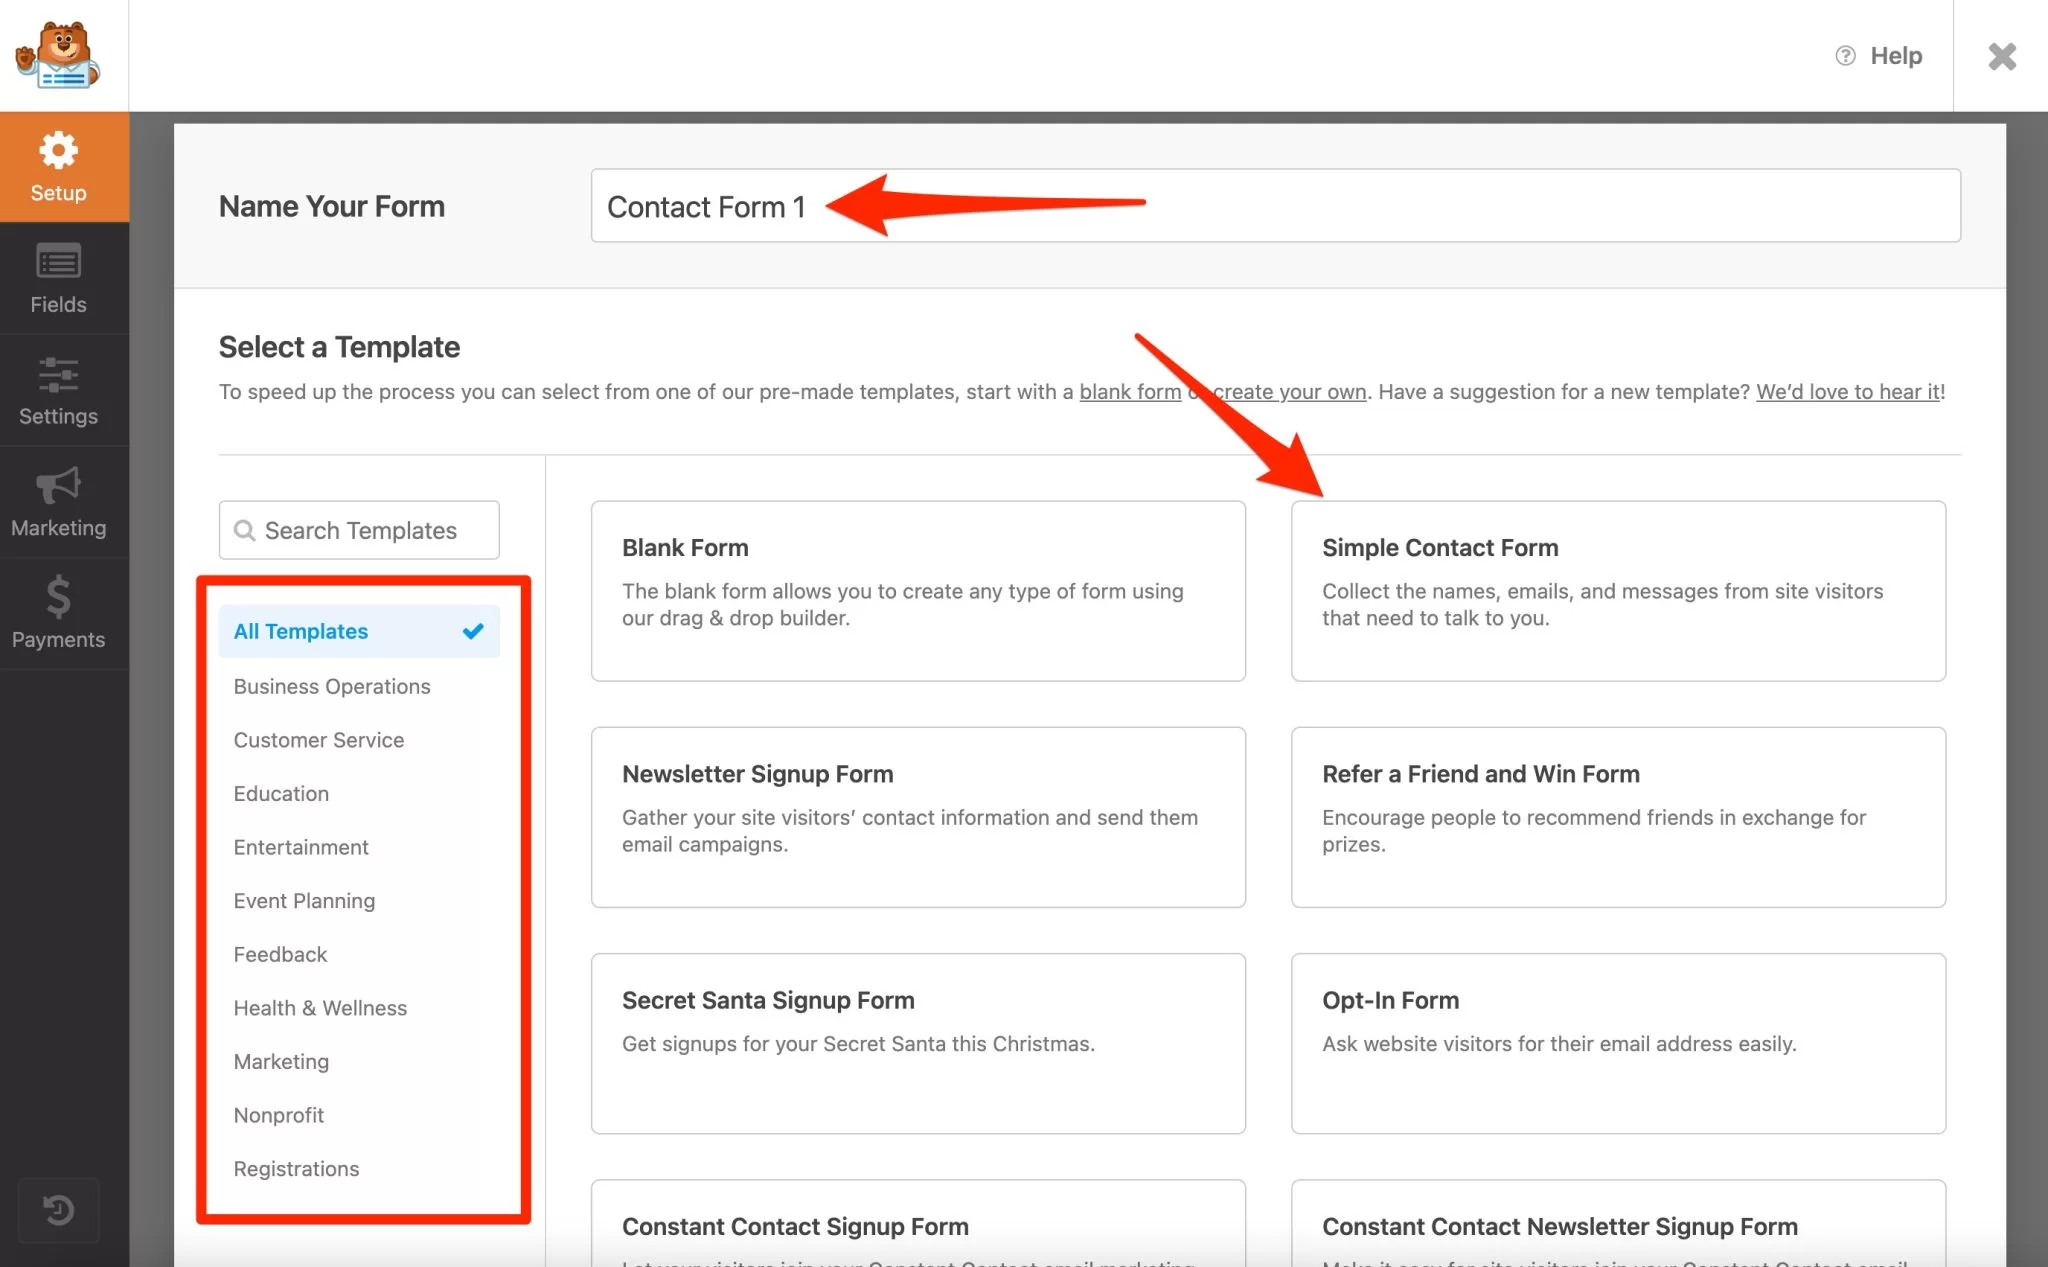Select the Feedback category menu item
This screenshot has width=2048, height=1267.
(278, 954)
